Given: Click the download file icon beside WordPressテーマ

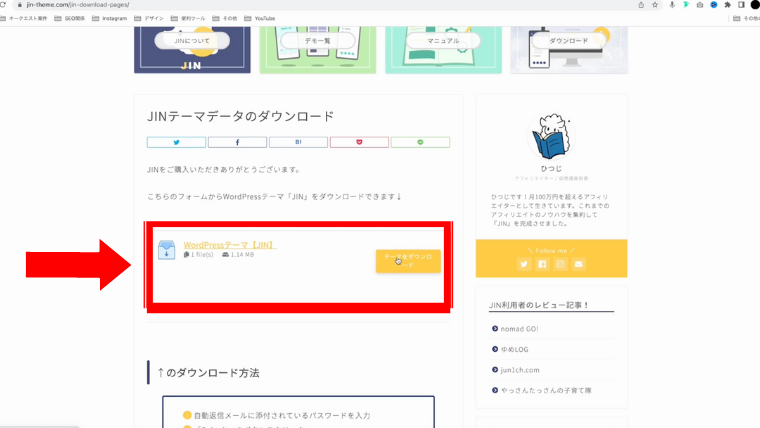Looking at the screenshot, I should 166,250.
